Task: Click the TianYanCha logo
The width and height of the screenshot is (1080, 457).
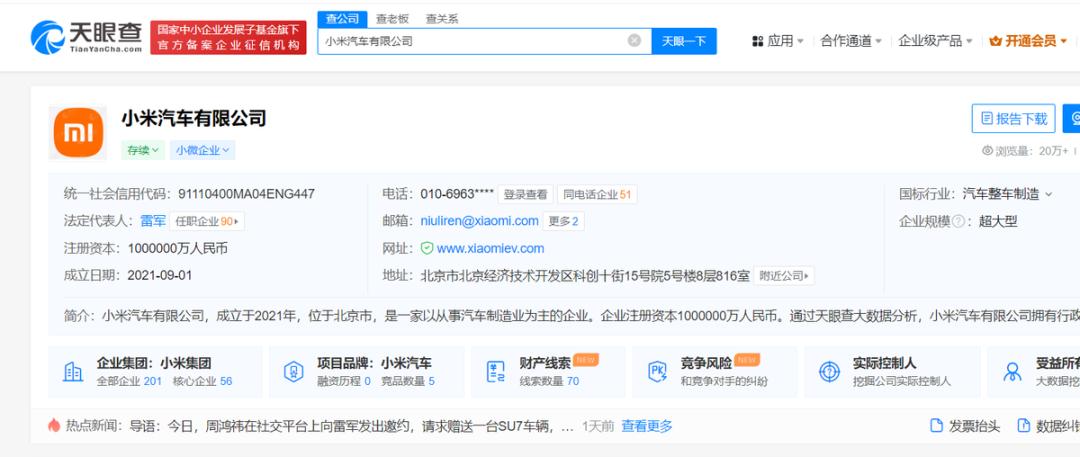Action: pos(86,37)
